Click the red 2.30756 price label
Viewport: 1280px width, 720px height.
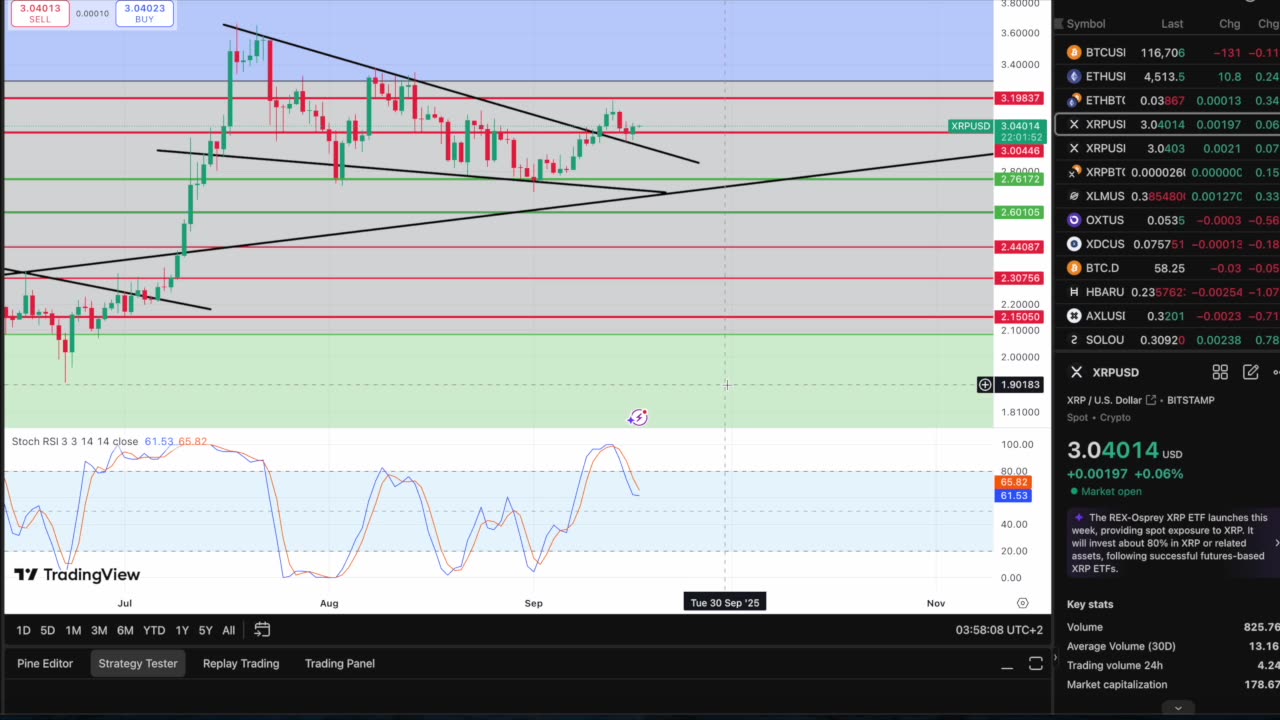1019,278
